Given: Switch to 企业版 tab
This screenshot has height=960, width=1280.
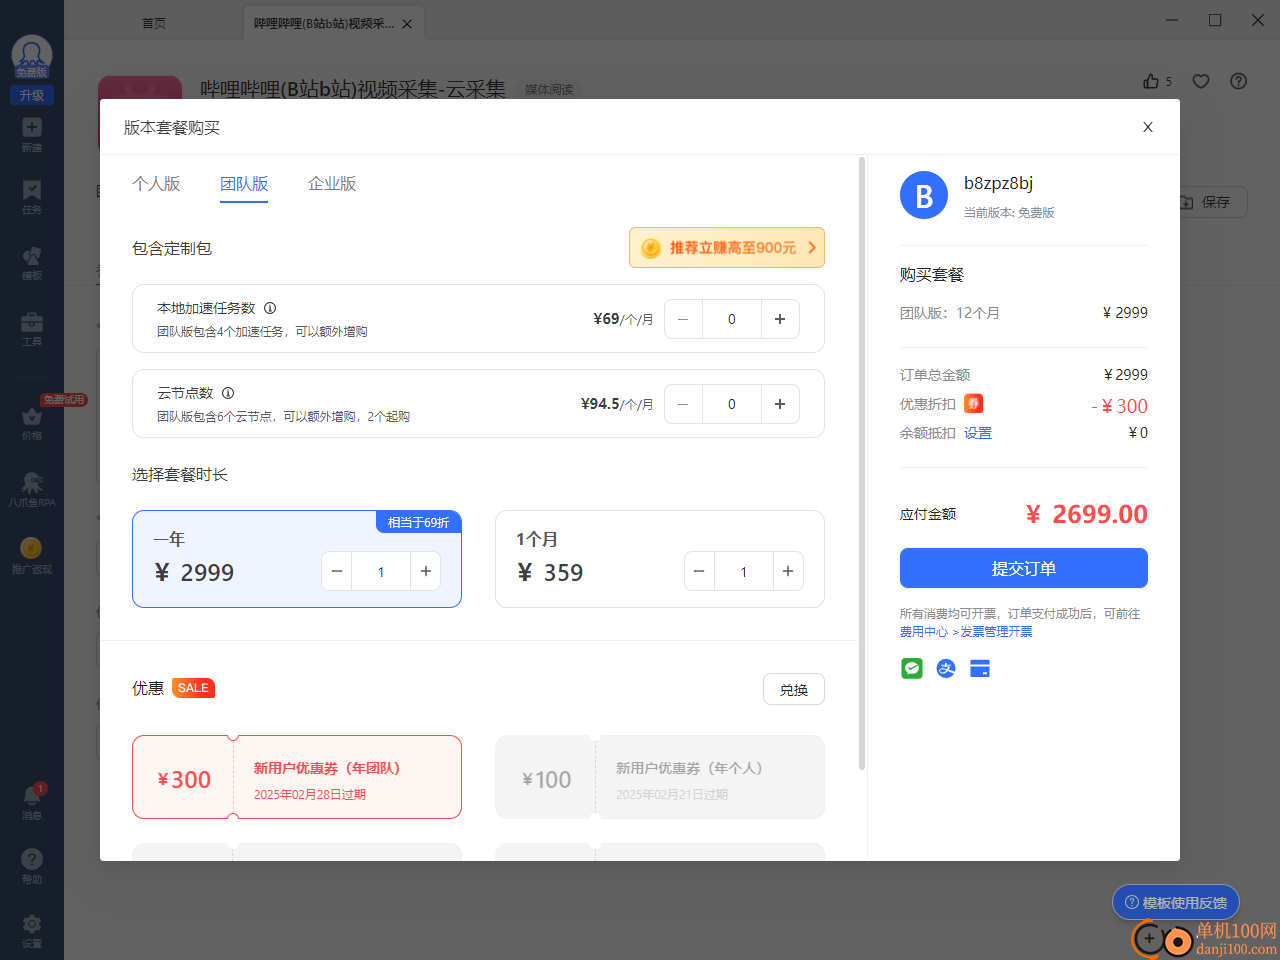Looking at the screenshot, I should pos(332,184).
